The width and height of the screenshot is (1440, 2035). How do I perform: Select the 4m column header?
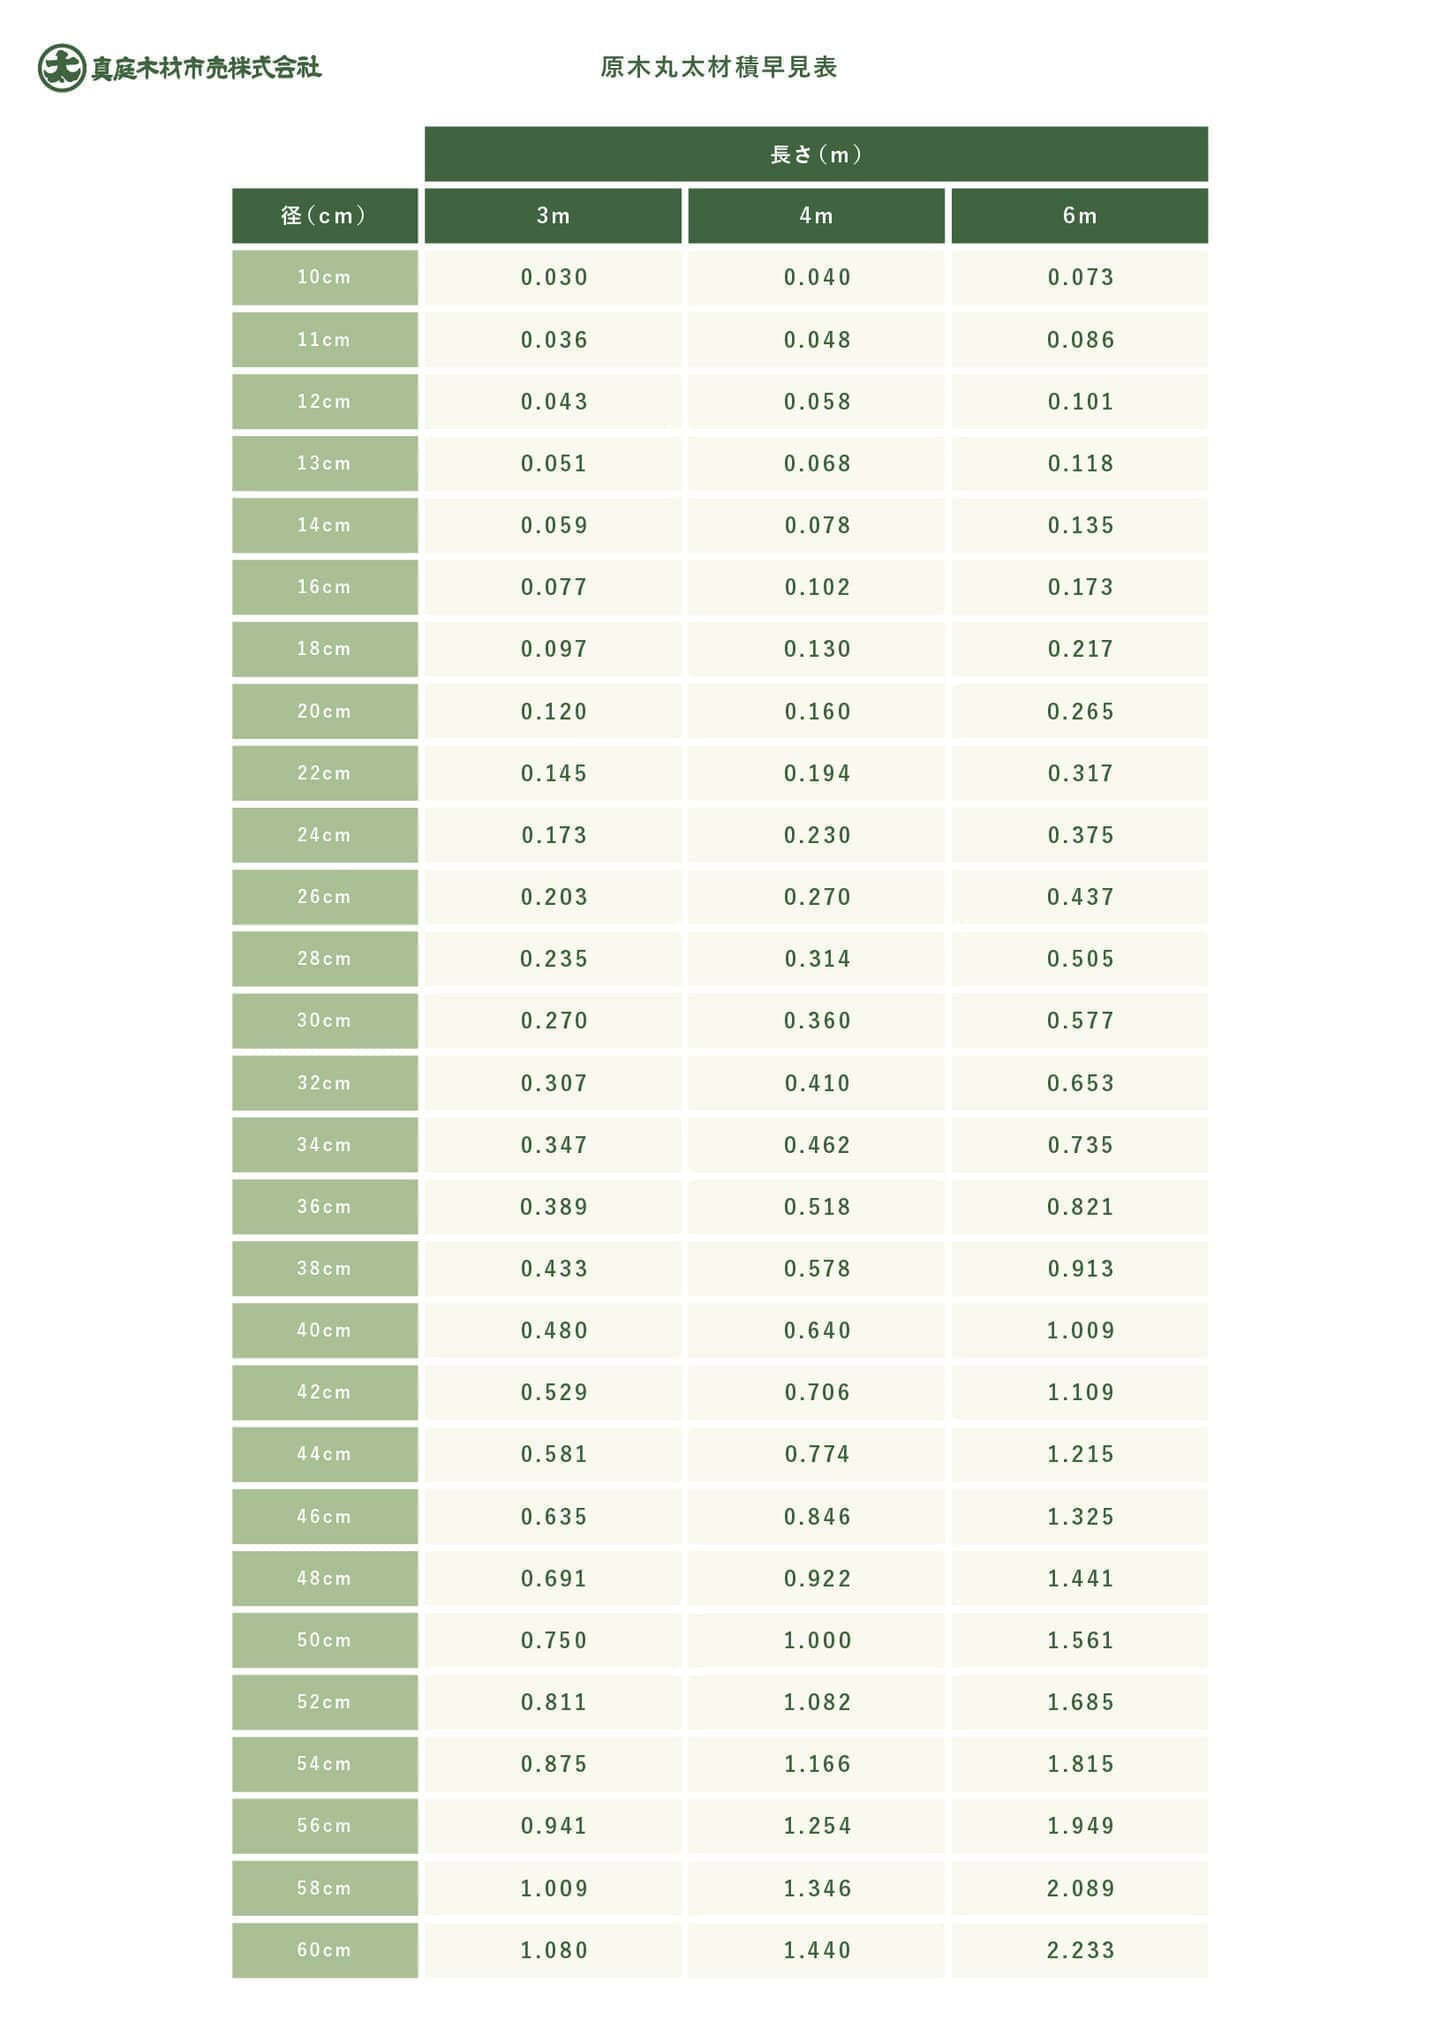point(816,216)
